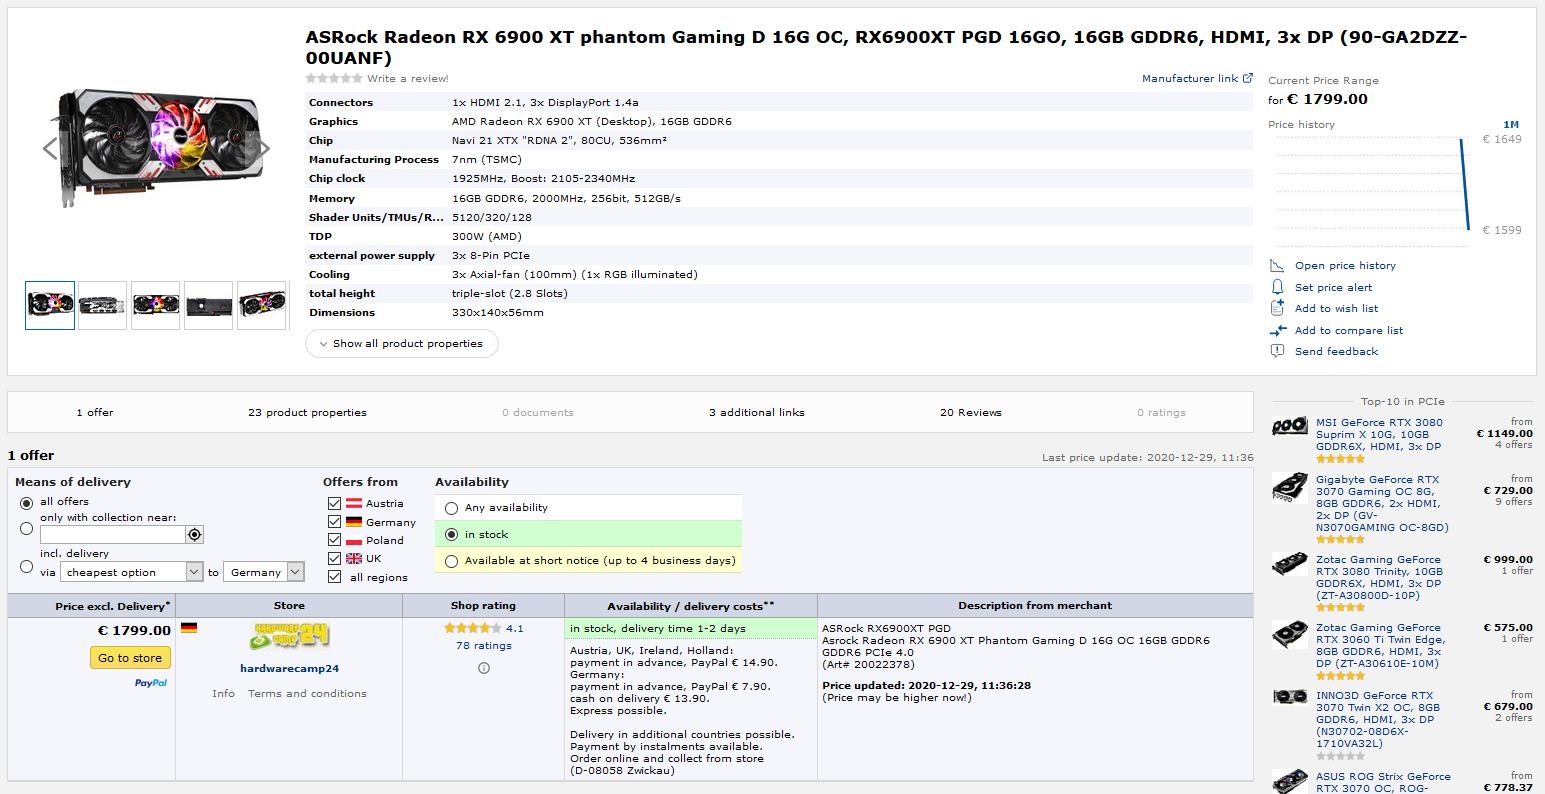Select the first product gallery thumbnail
Viewport: 1545px width, 794px height.
pos(50,305)
